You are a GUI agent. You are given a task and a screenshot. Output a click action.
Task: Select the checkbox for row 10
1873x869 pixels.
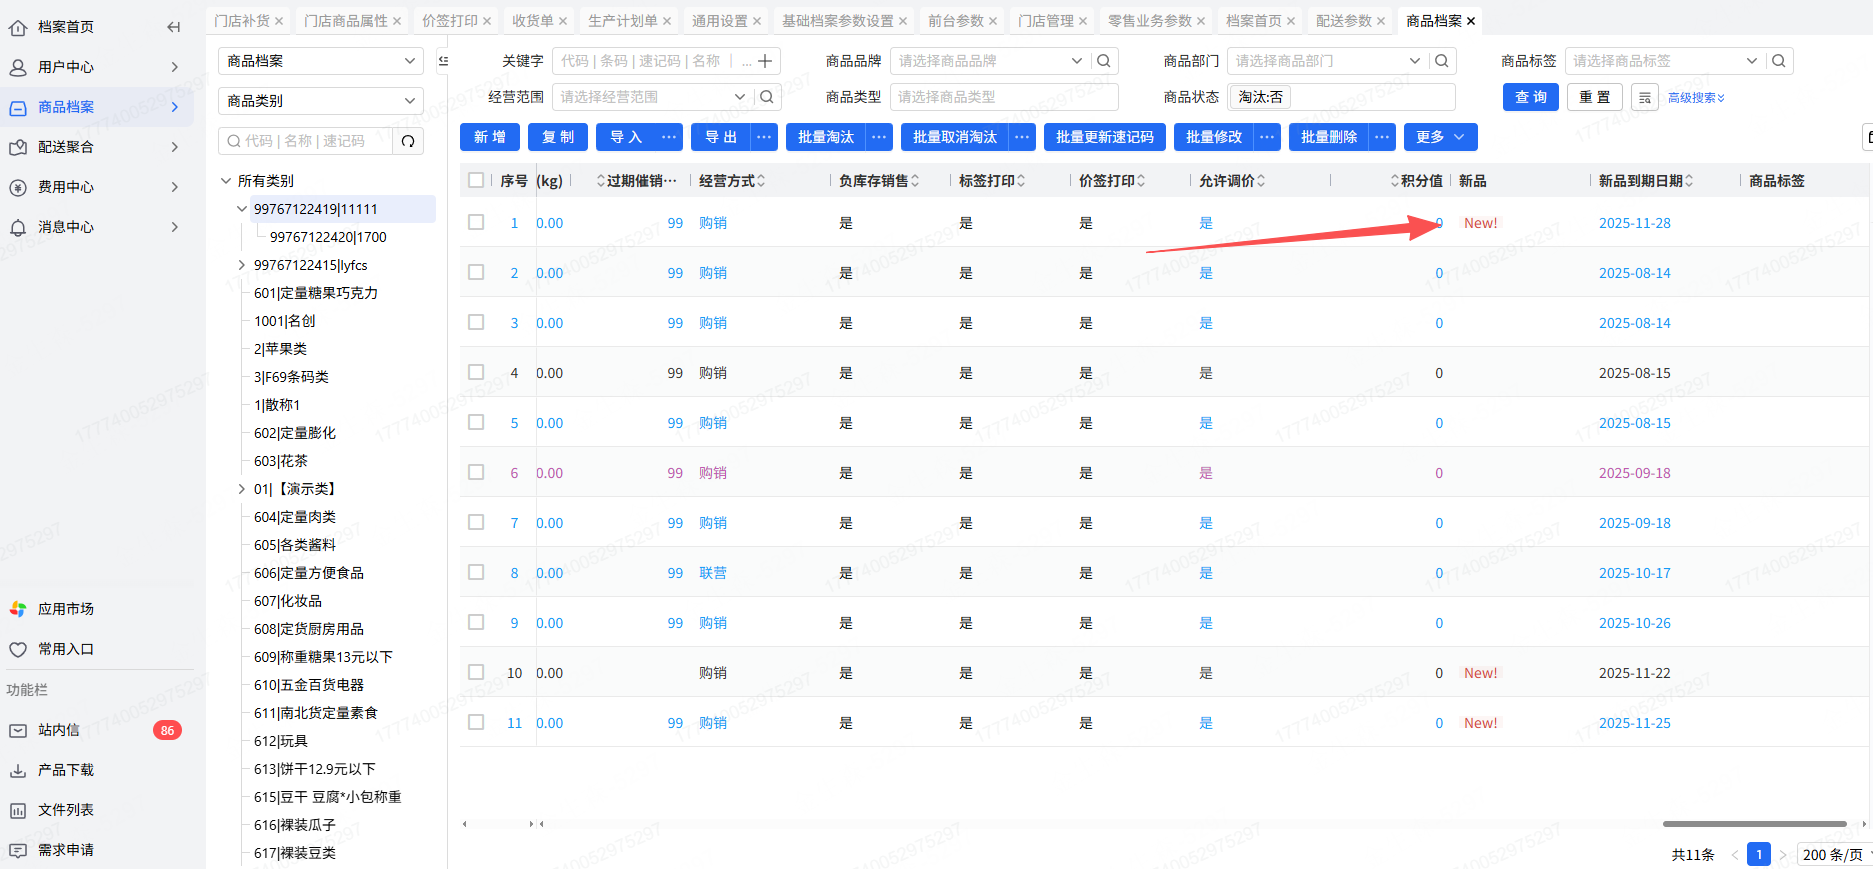coord(476,672)
